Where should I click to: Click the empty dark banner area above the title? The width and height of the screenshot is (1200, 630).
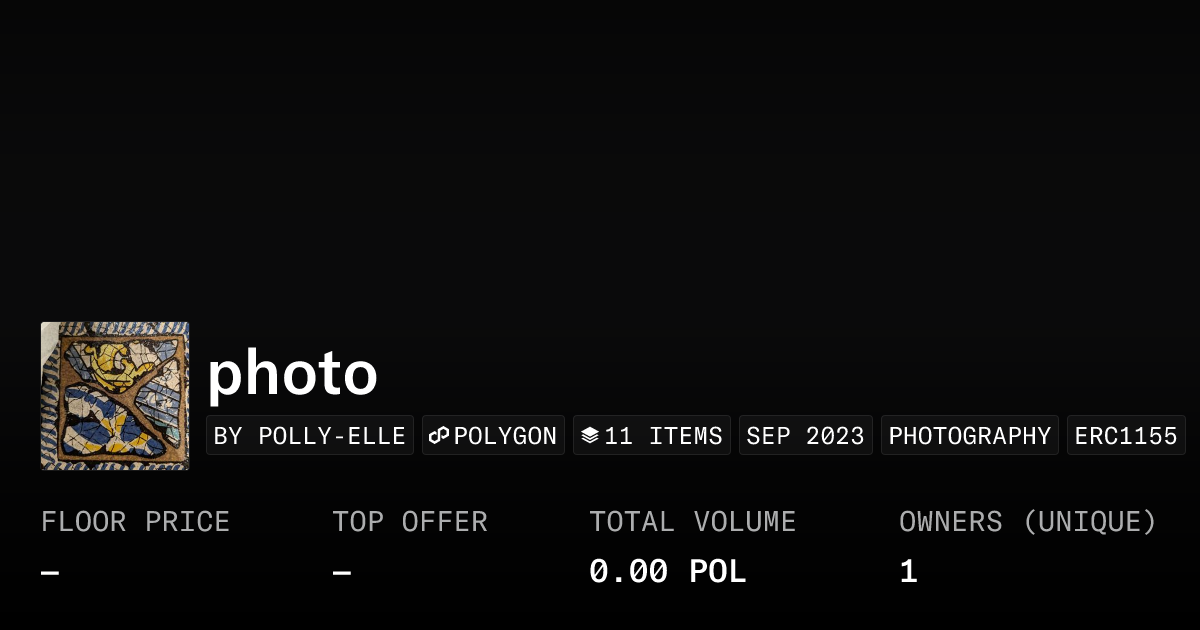click(x=600, y=150)
